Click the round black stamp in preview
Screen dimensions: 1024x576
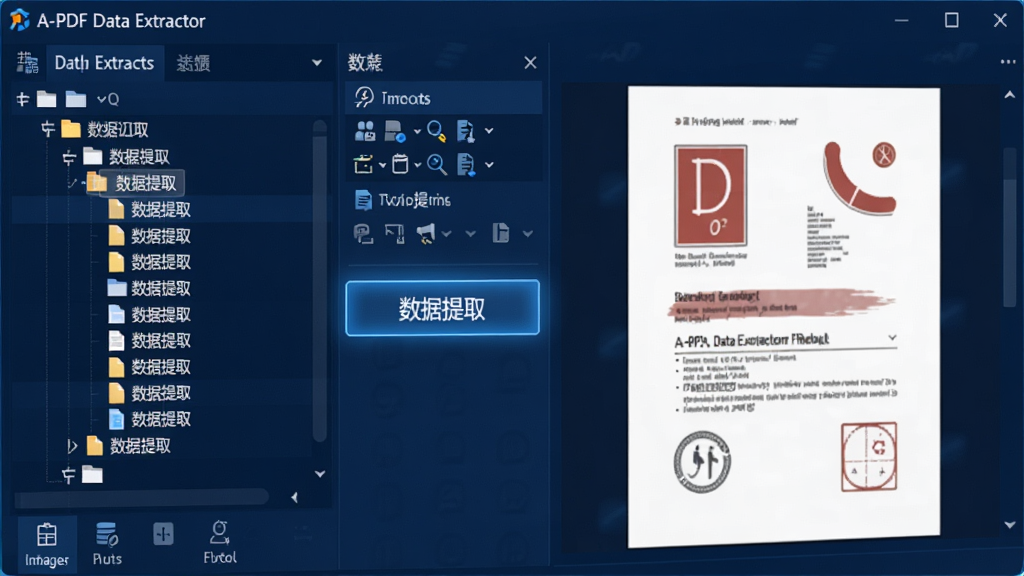coord(702,462)
